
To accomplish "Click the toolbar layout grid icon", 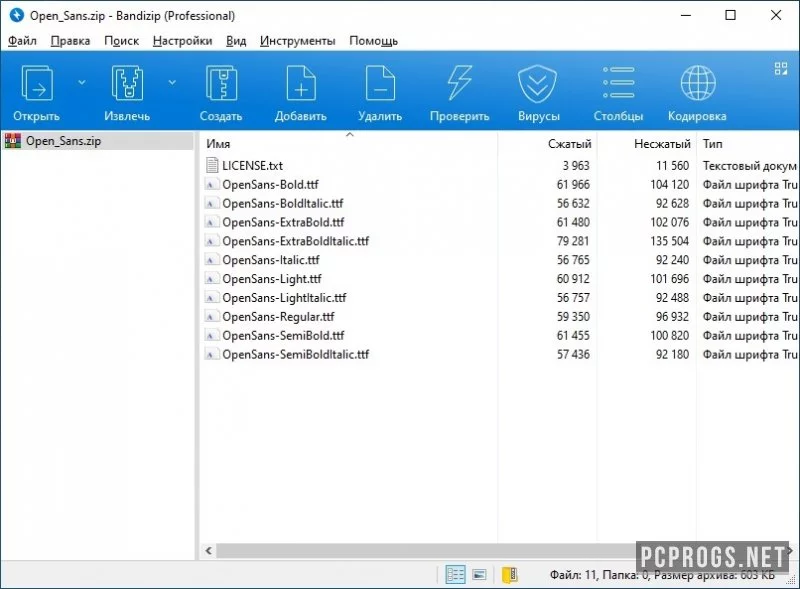I will [x=781, y=68].
